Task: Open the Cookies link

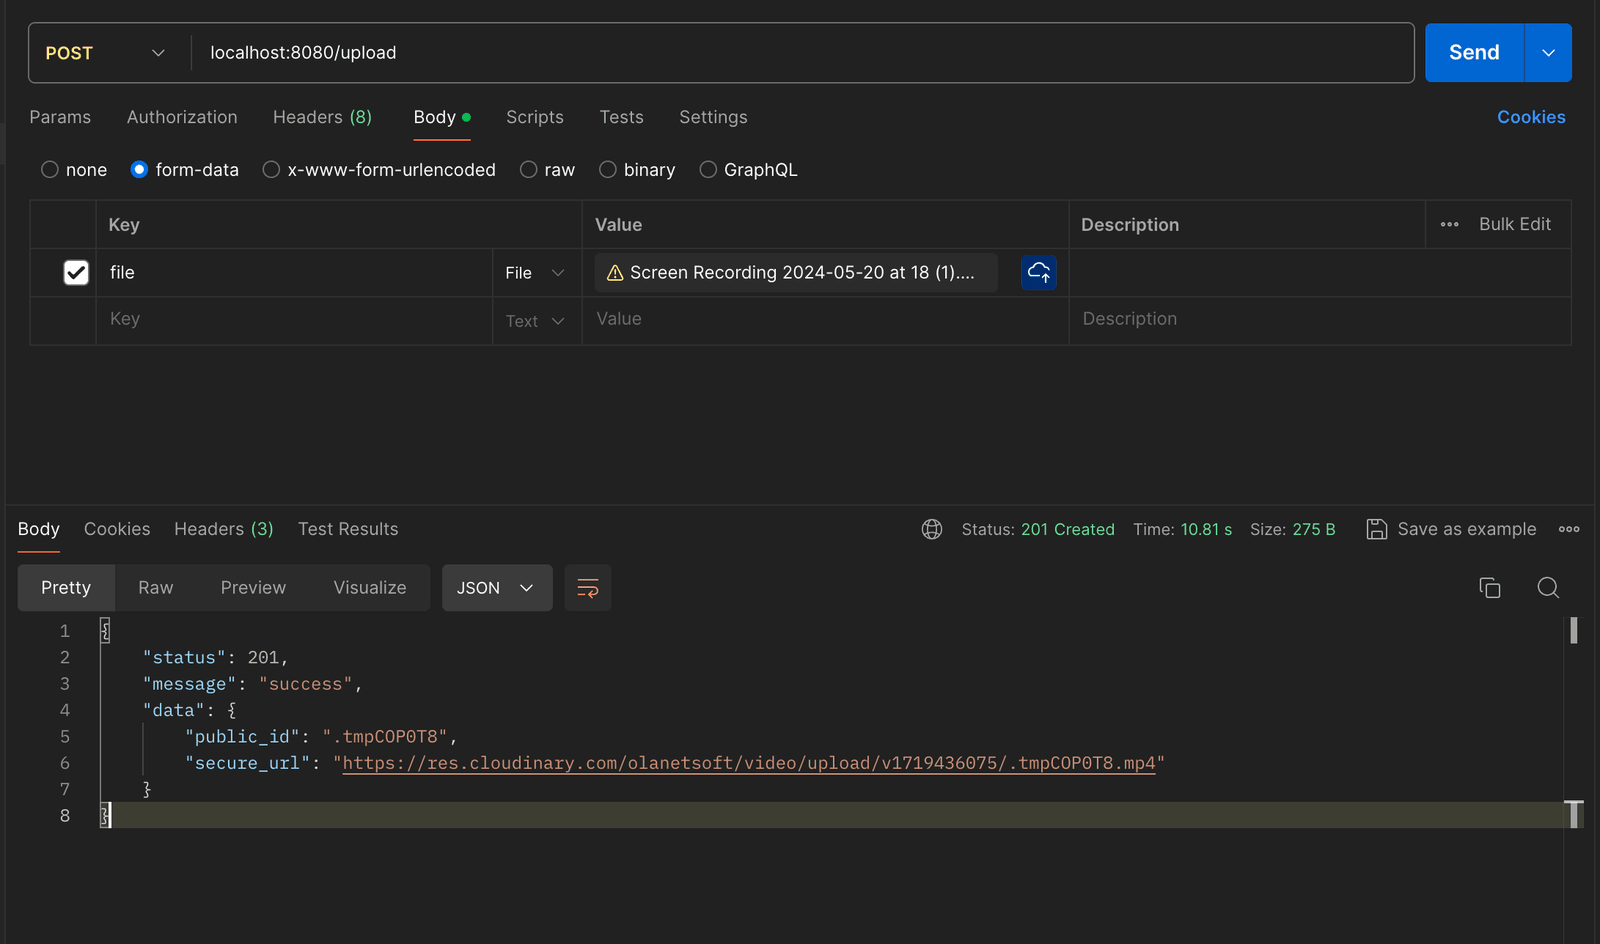Action: pyautogui.click(x=1531, y=117)
